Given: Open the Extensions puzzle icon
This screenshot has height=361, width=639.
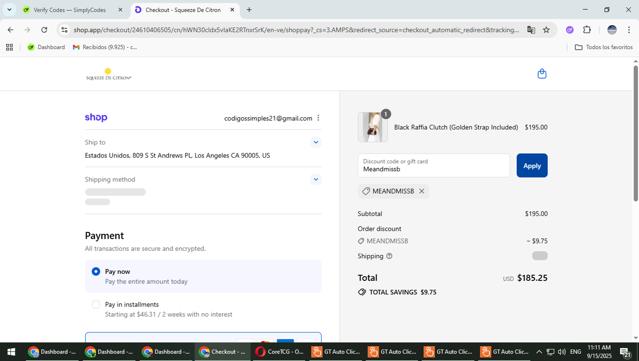Looking at the screenshot, I should 586,30.
